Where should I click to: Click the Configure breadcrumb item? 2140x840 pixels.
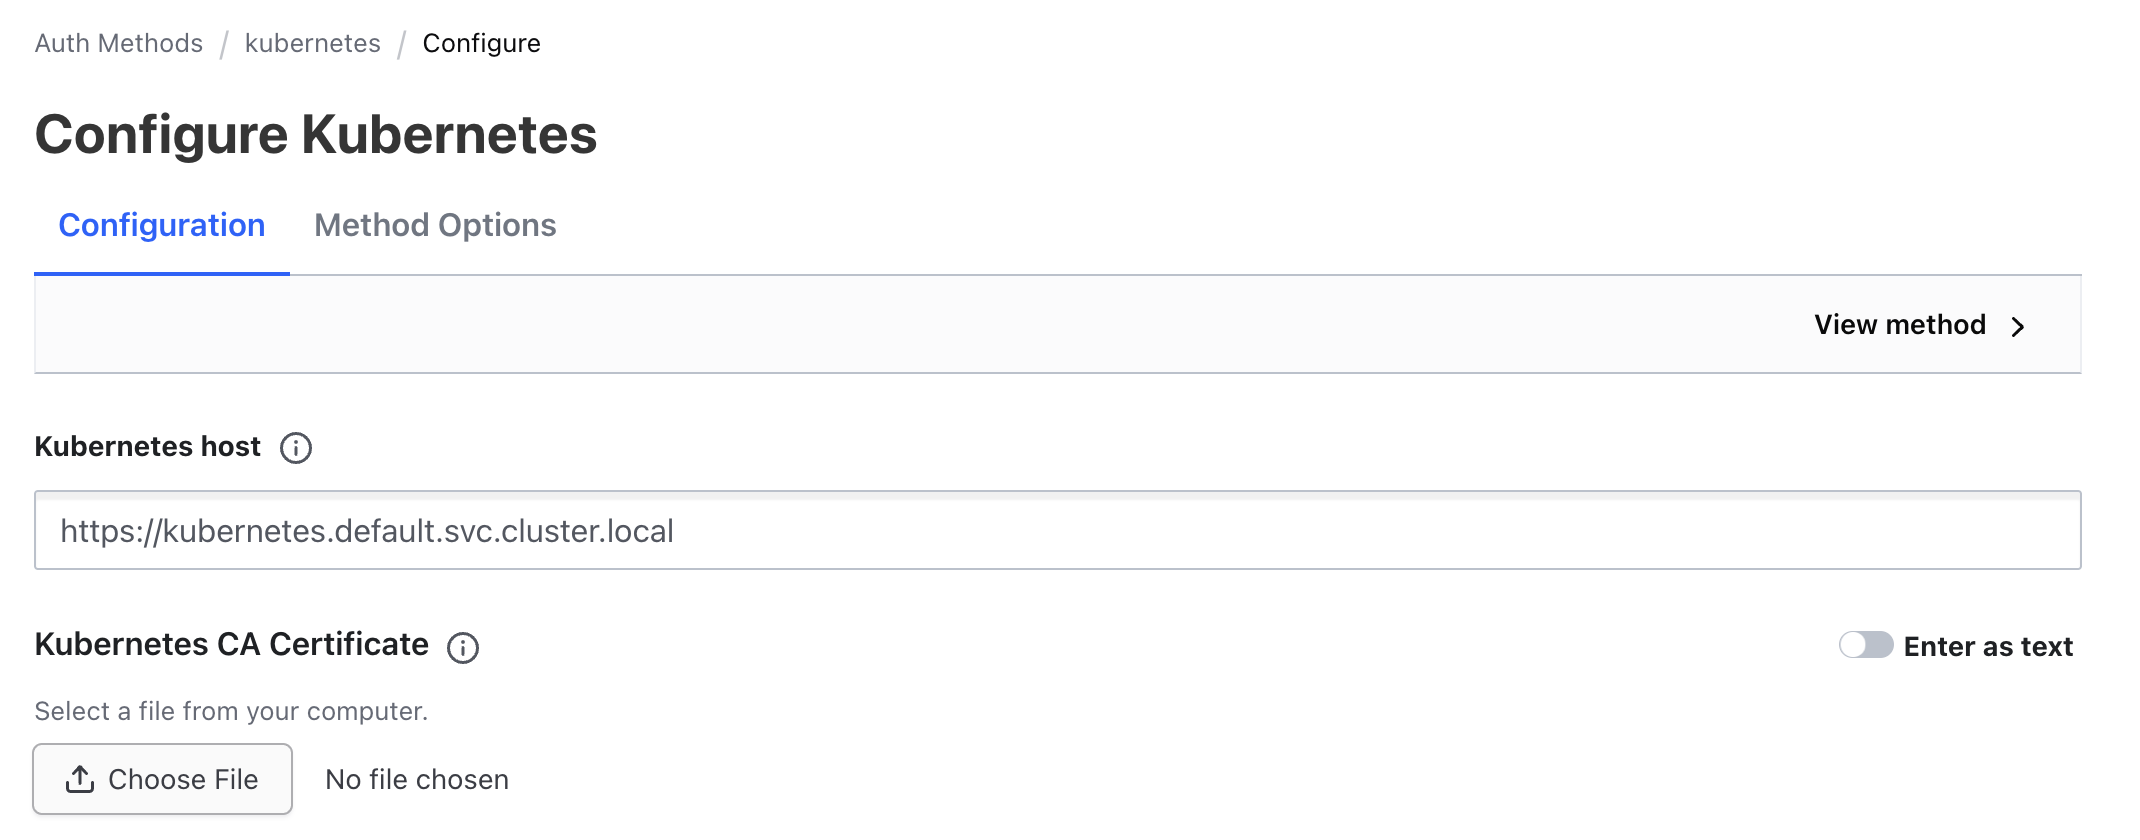(x=481, y=43)
